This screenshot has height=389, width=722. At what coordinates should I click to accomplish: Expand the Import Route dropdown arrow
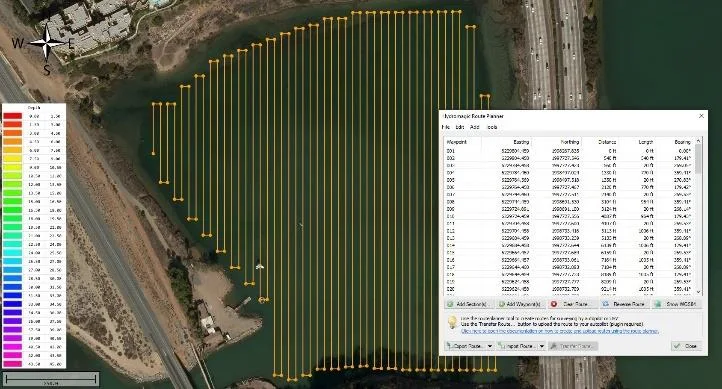pyautogui.click(x=542, y=346)
